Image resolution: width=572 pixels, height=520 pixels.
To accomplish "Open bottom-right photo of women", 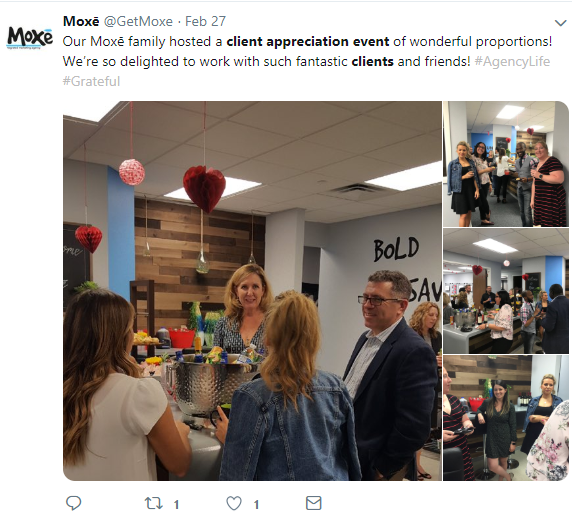I will pos(506,418).
